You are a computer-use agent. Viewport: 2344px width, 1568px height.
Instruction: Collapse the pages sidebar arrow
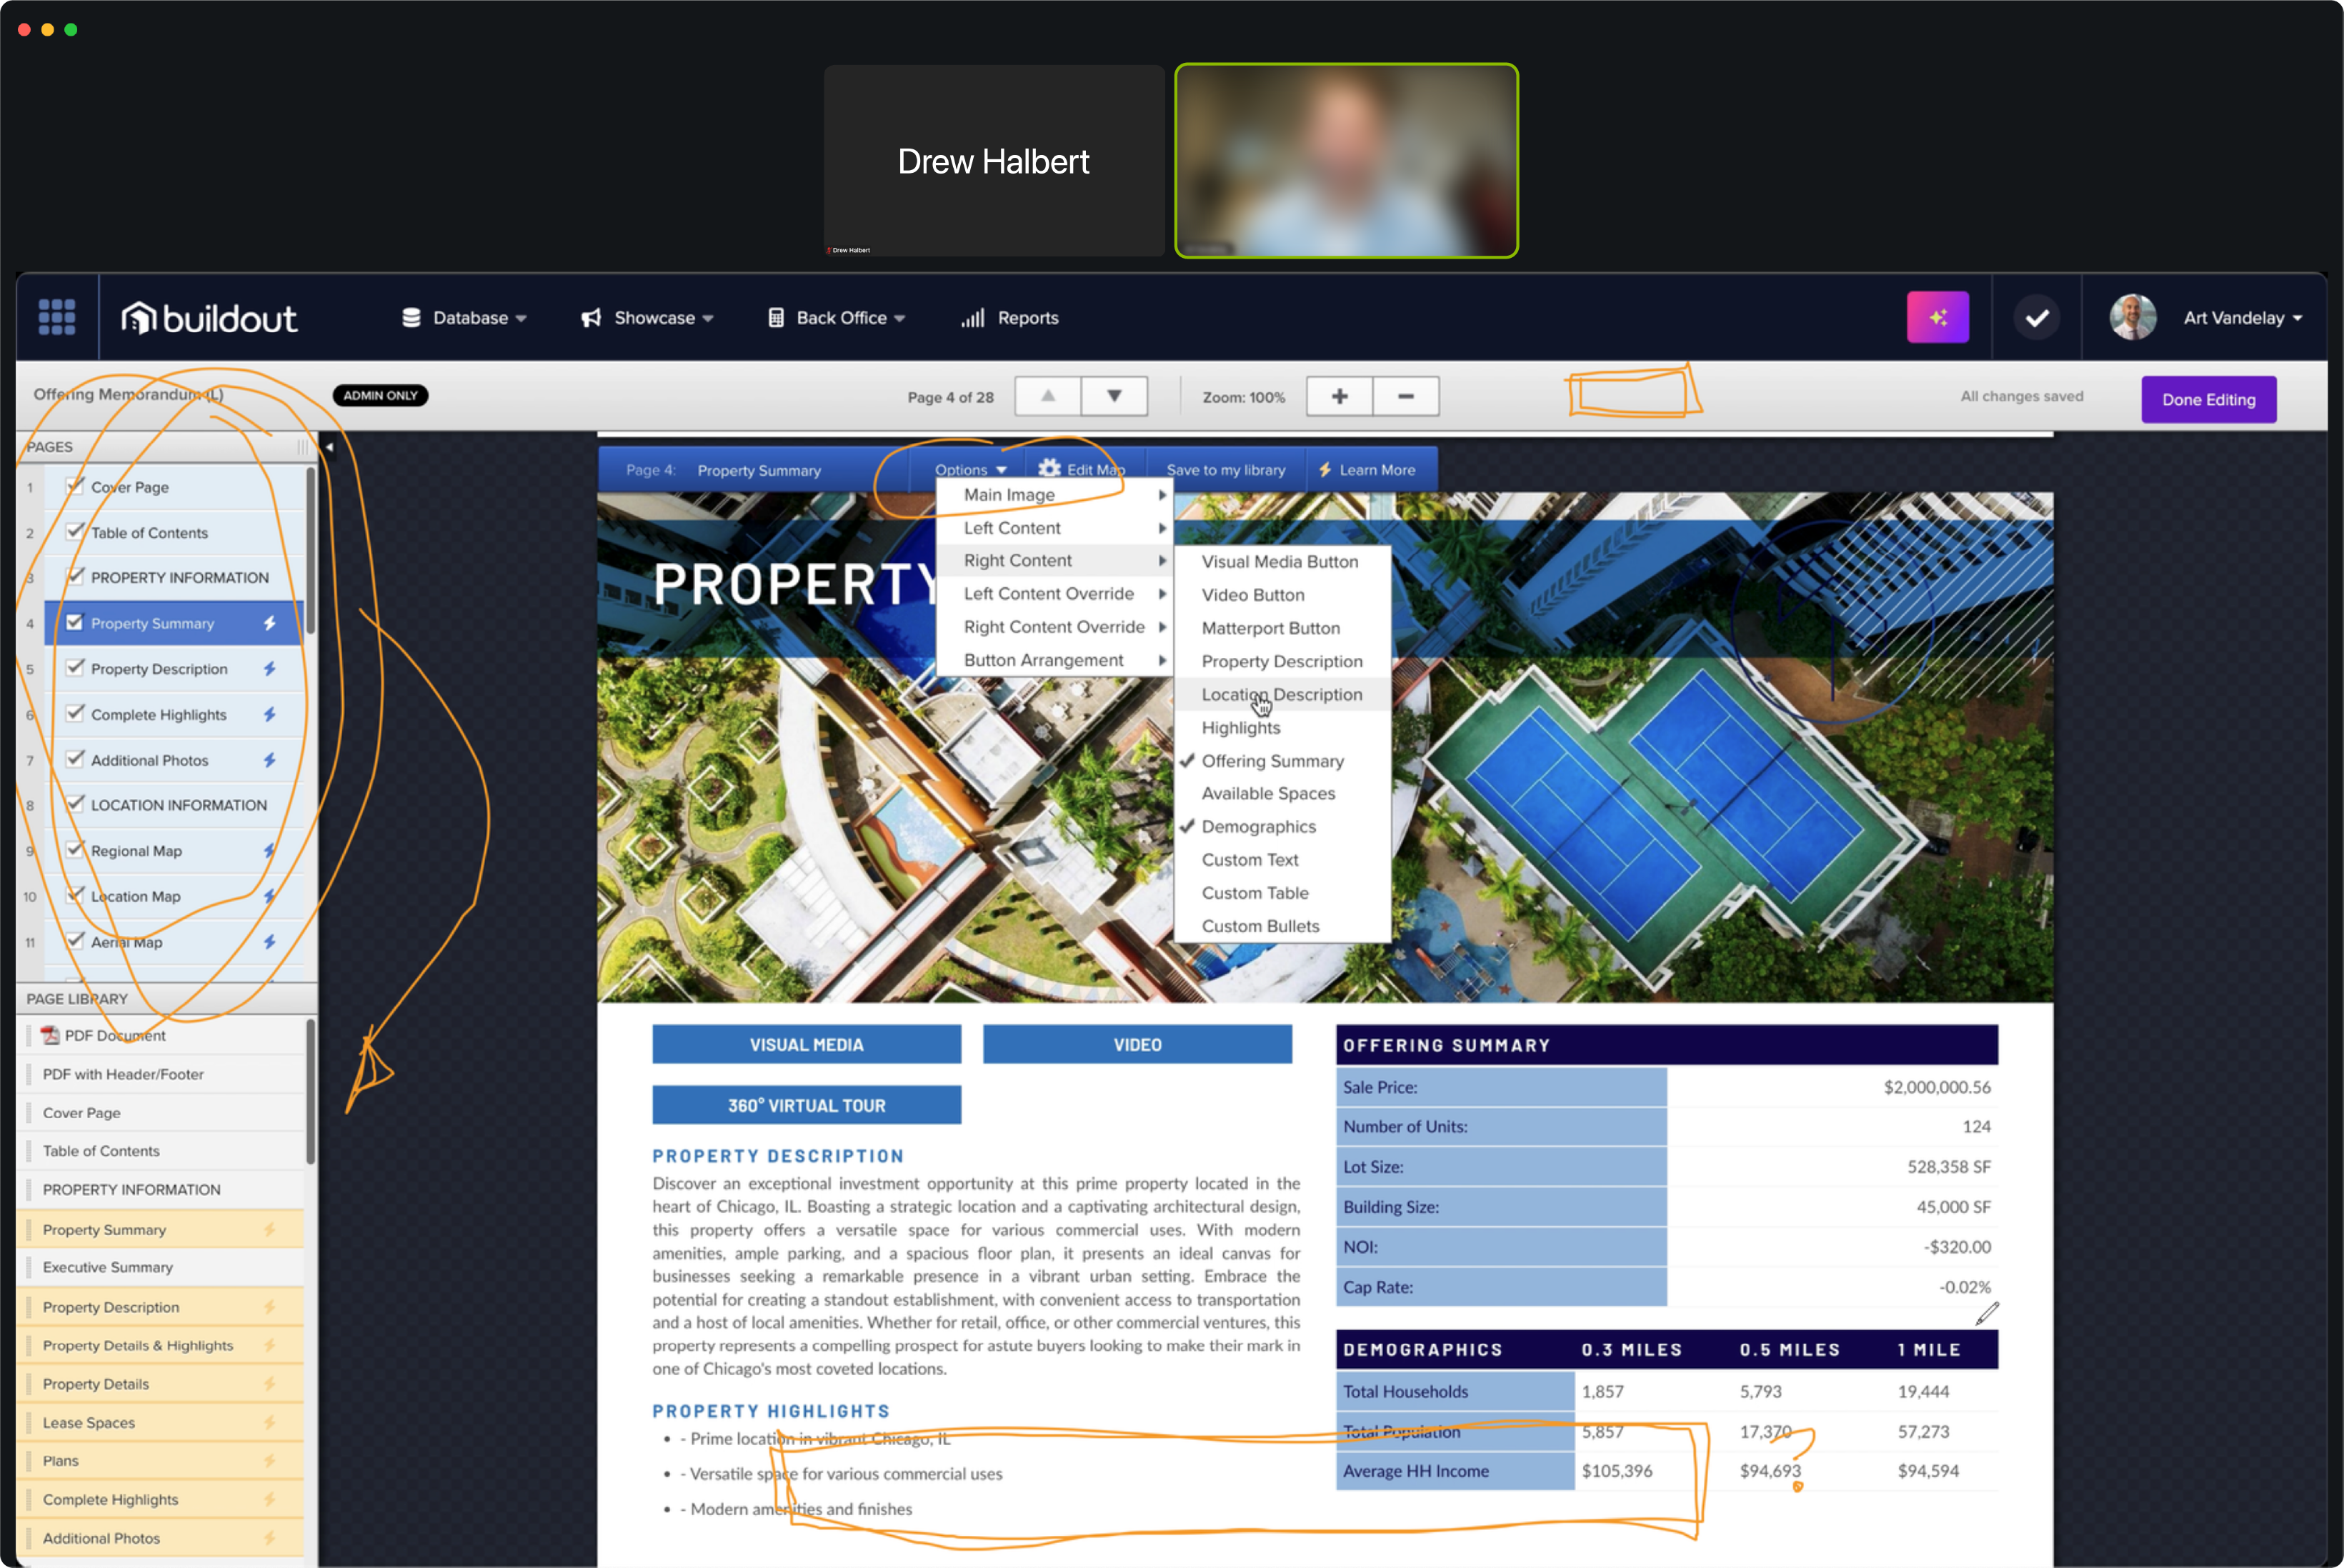click(x=328, y=447)
